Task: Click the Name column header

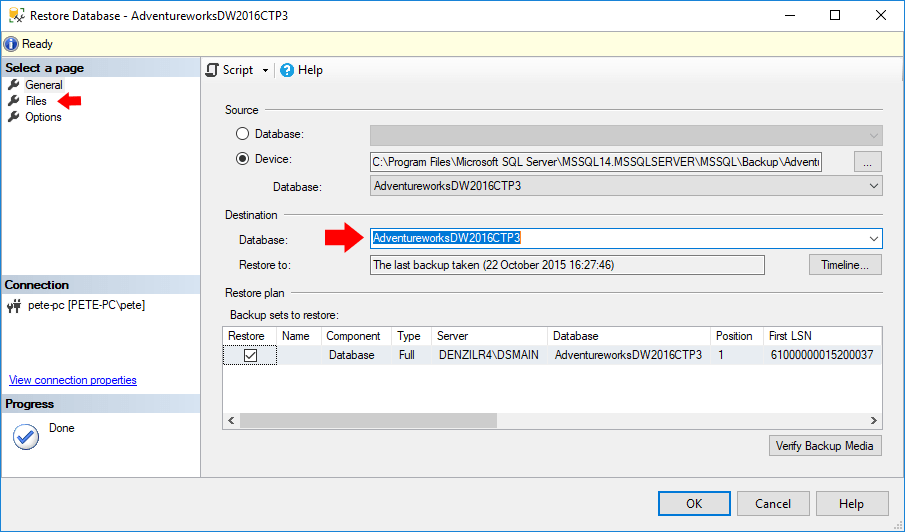Action: 298,336
